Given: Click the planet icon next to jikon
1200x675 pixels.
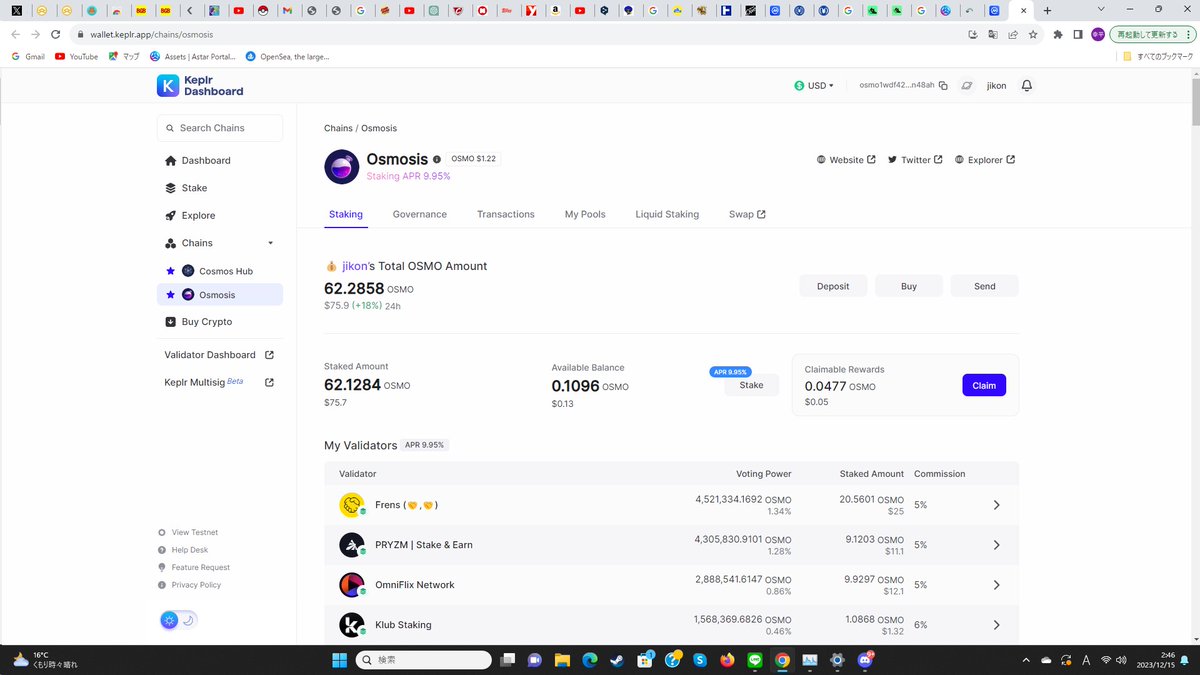Looking at the screenshot, I should [967, 86].
